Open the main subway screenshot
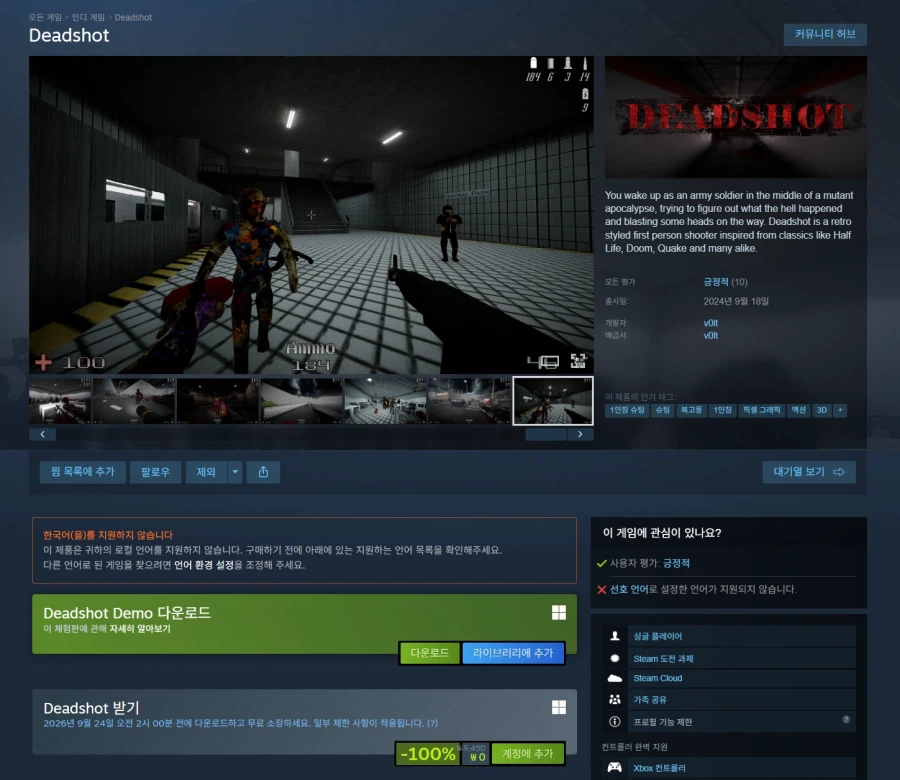Screen dimensions: 900x780 [311, 215]
